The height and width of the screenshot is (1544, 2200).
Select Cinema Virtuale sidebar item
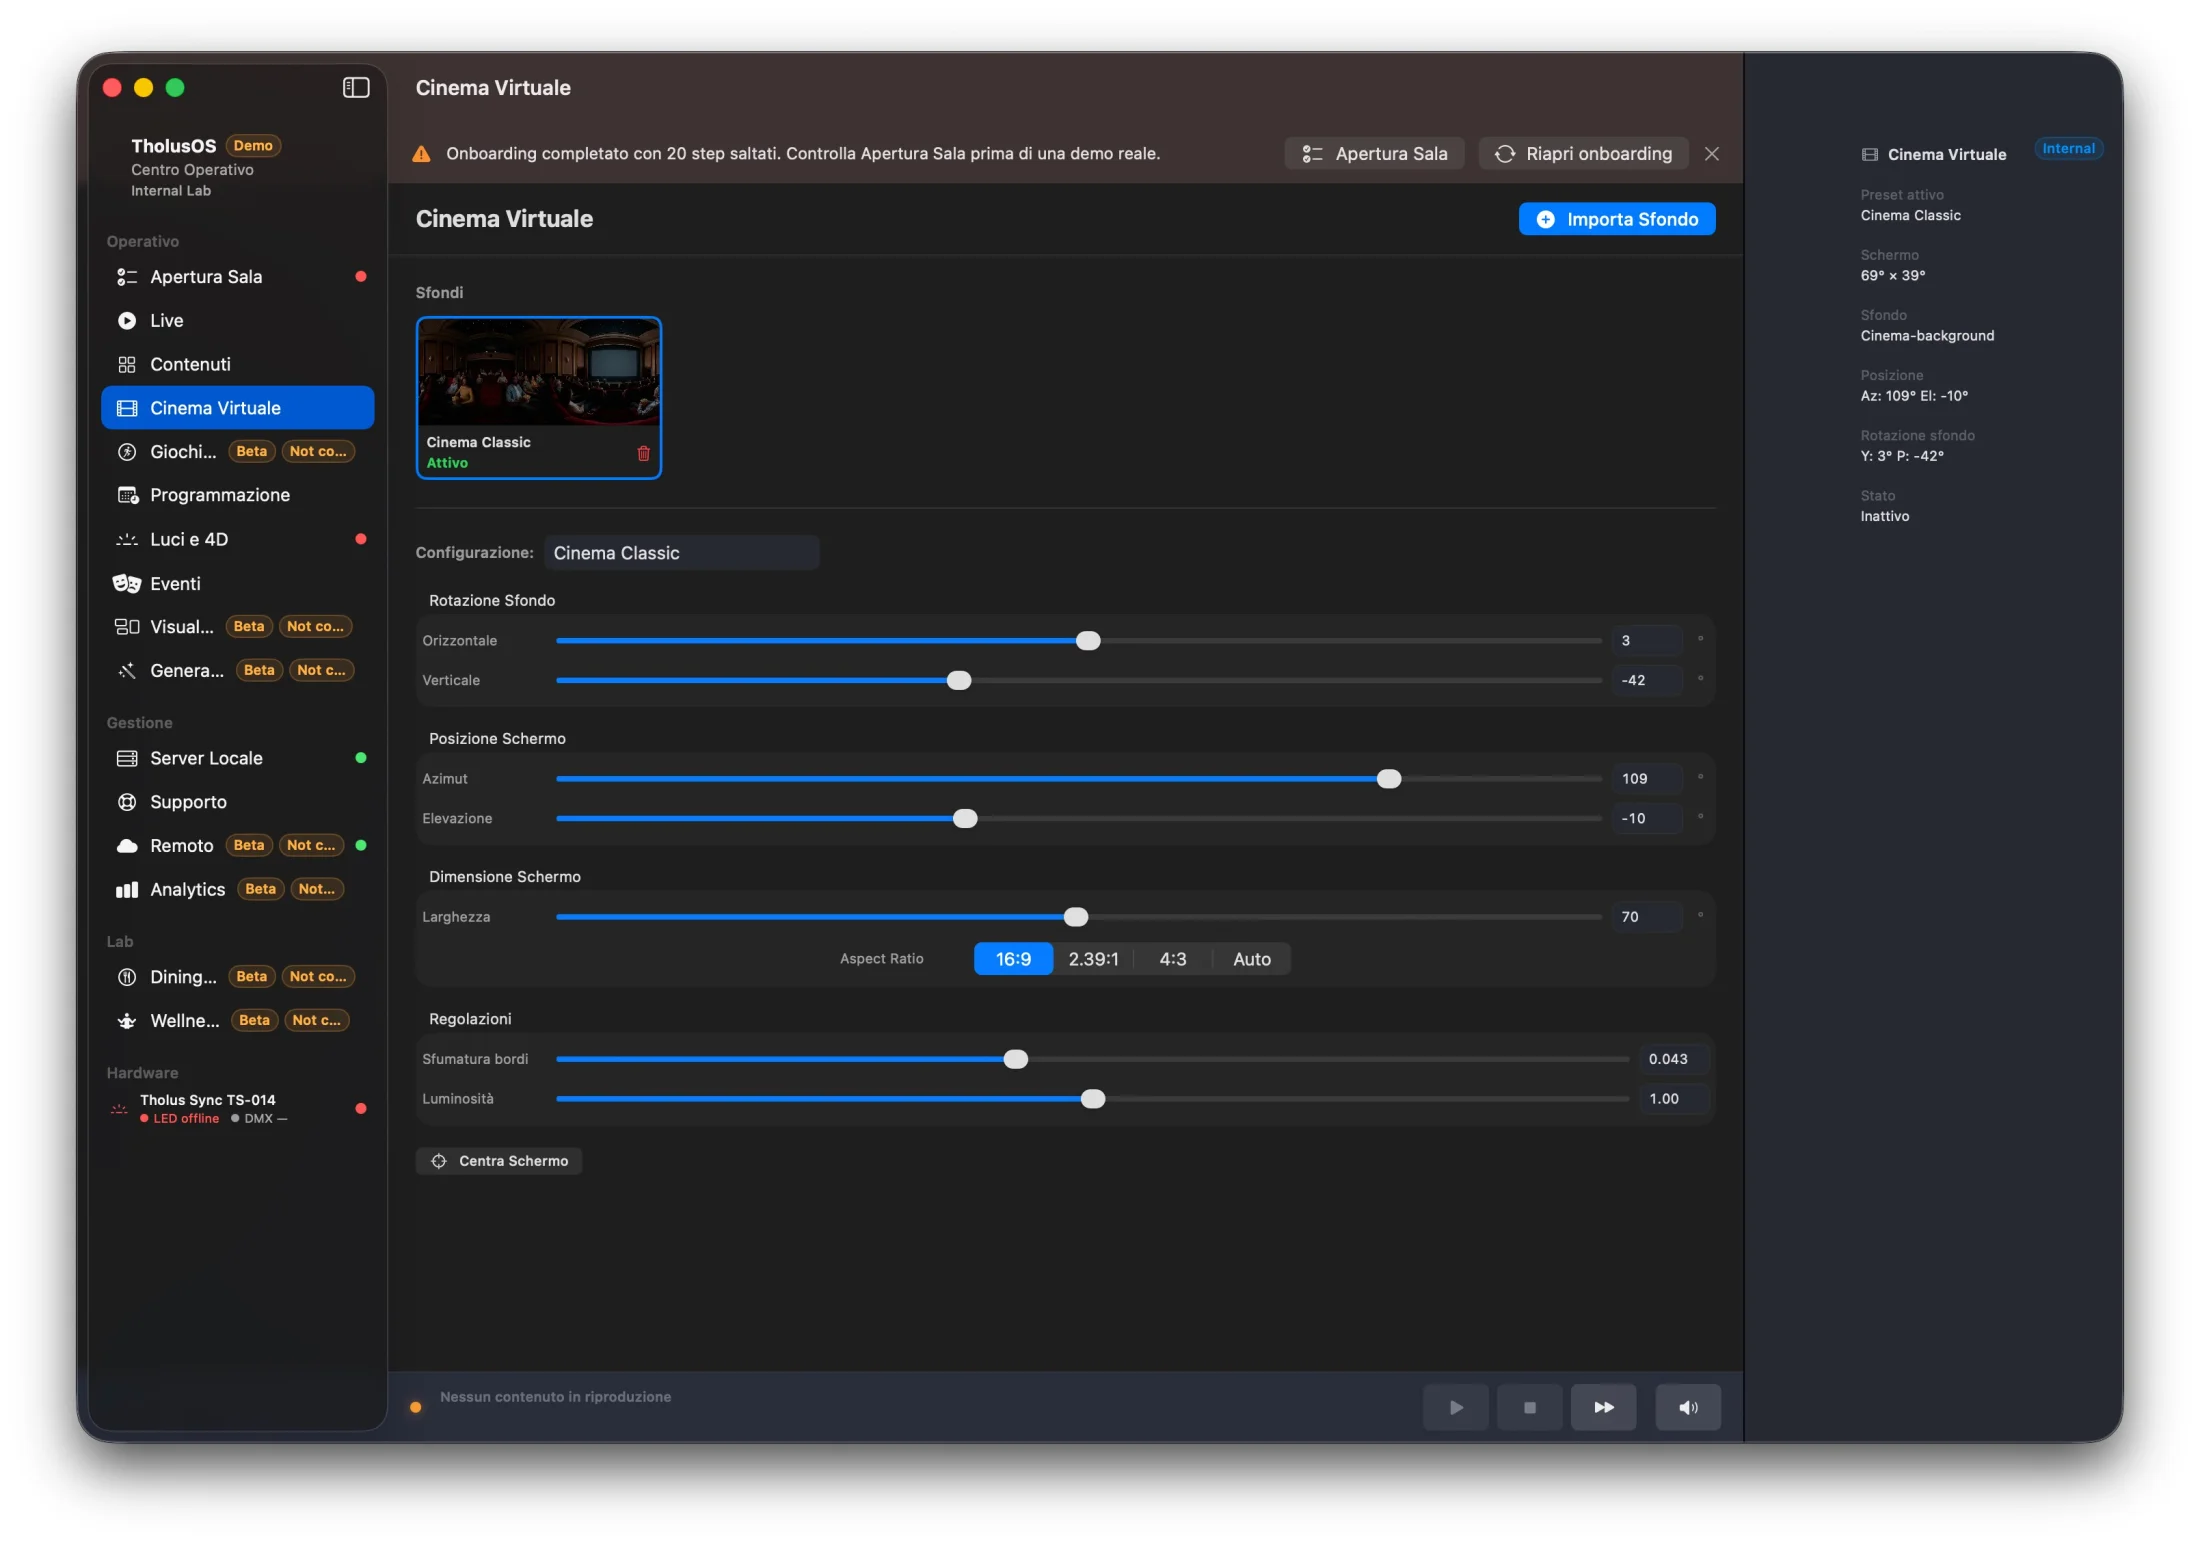point(238,408)
